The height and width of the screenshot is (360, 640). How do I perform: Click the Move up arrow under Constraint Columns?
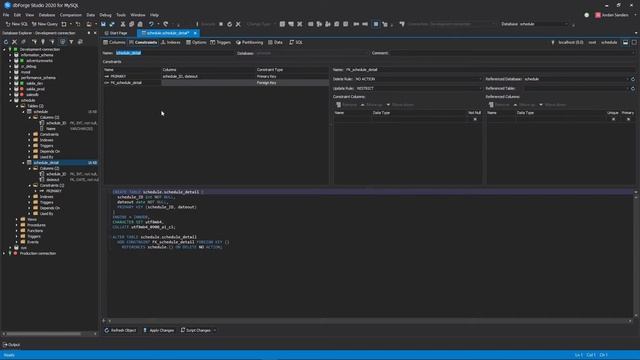(x=362, y=105)
